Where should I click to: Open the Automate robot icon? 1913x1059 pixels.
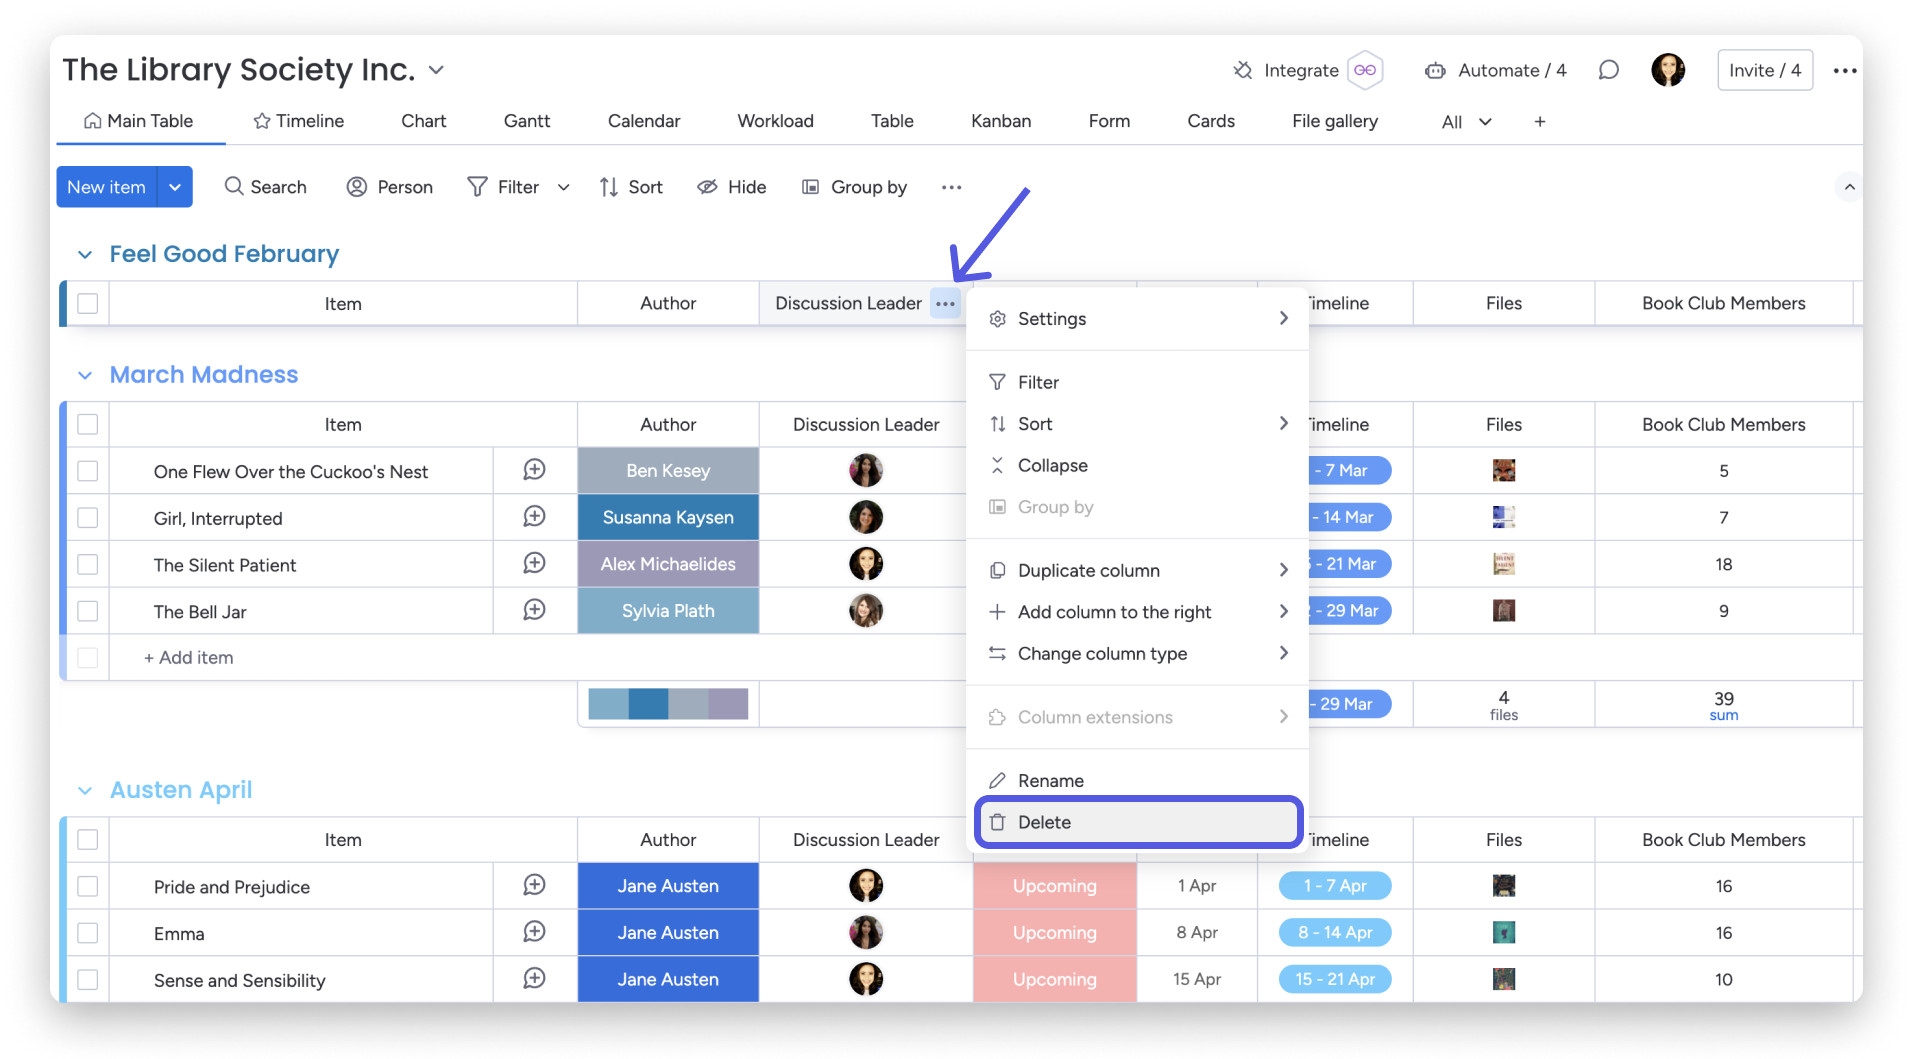tap(1435, 70)
